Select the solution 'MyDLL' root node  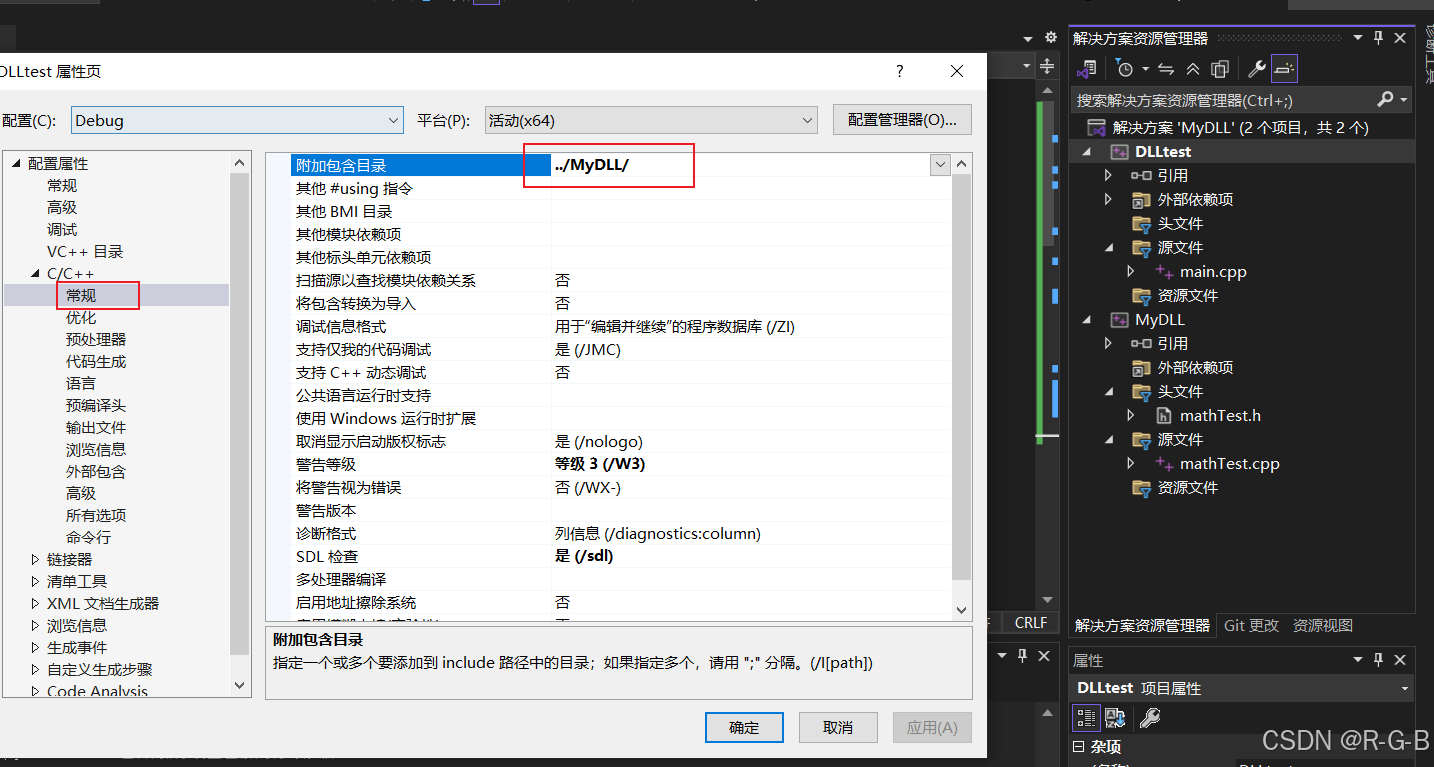[1240, 127]
